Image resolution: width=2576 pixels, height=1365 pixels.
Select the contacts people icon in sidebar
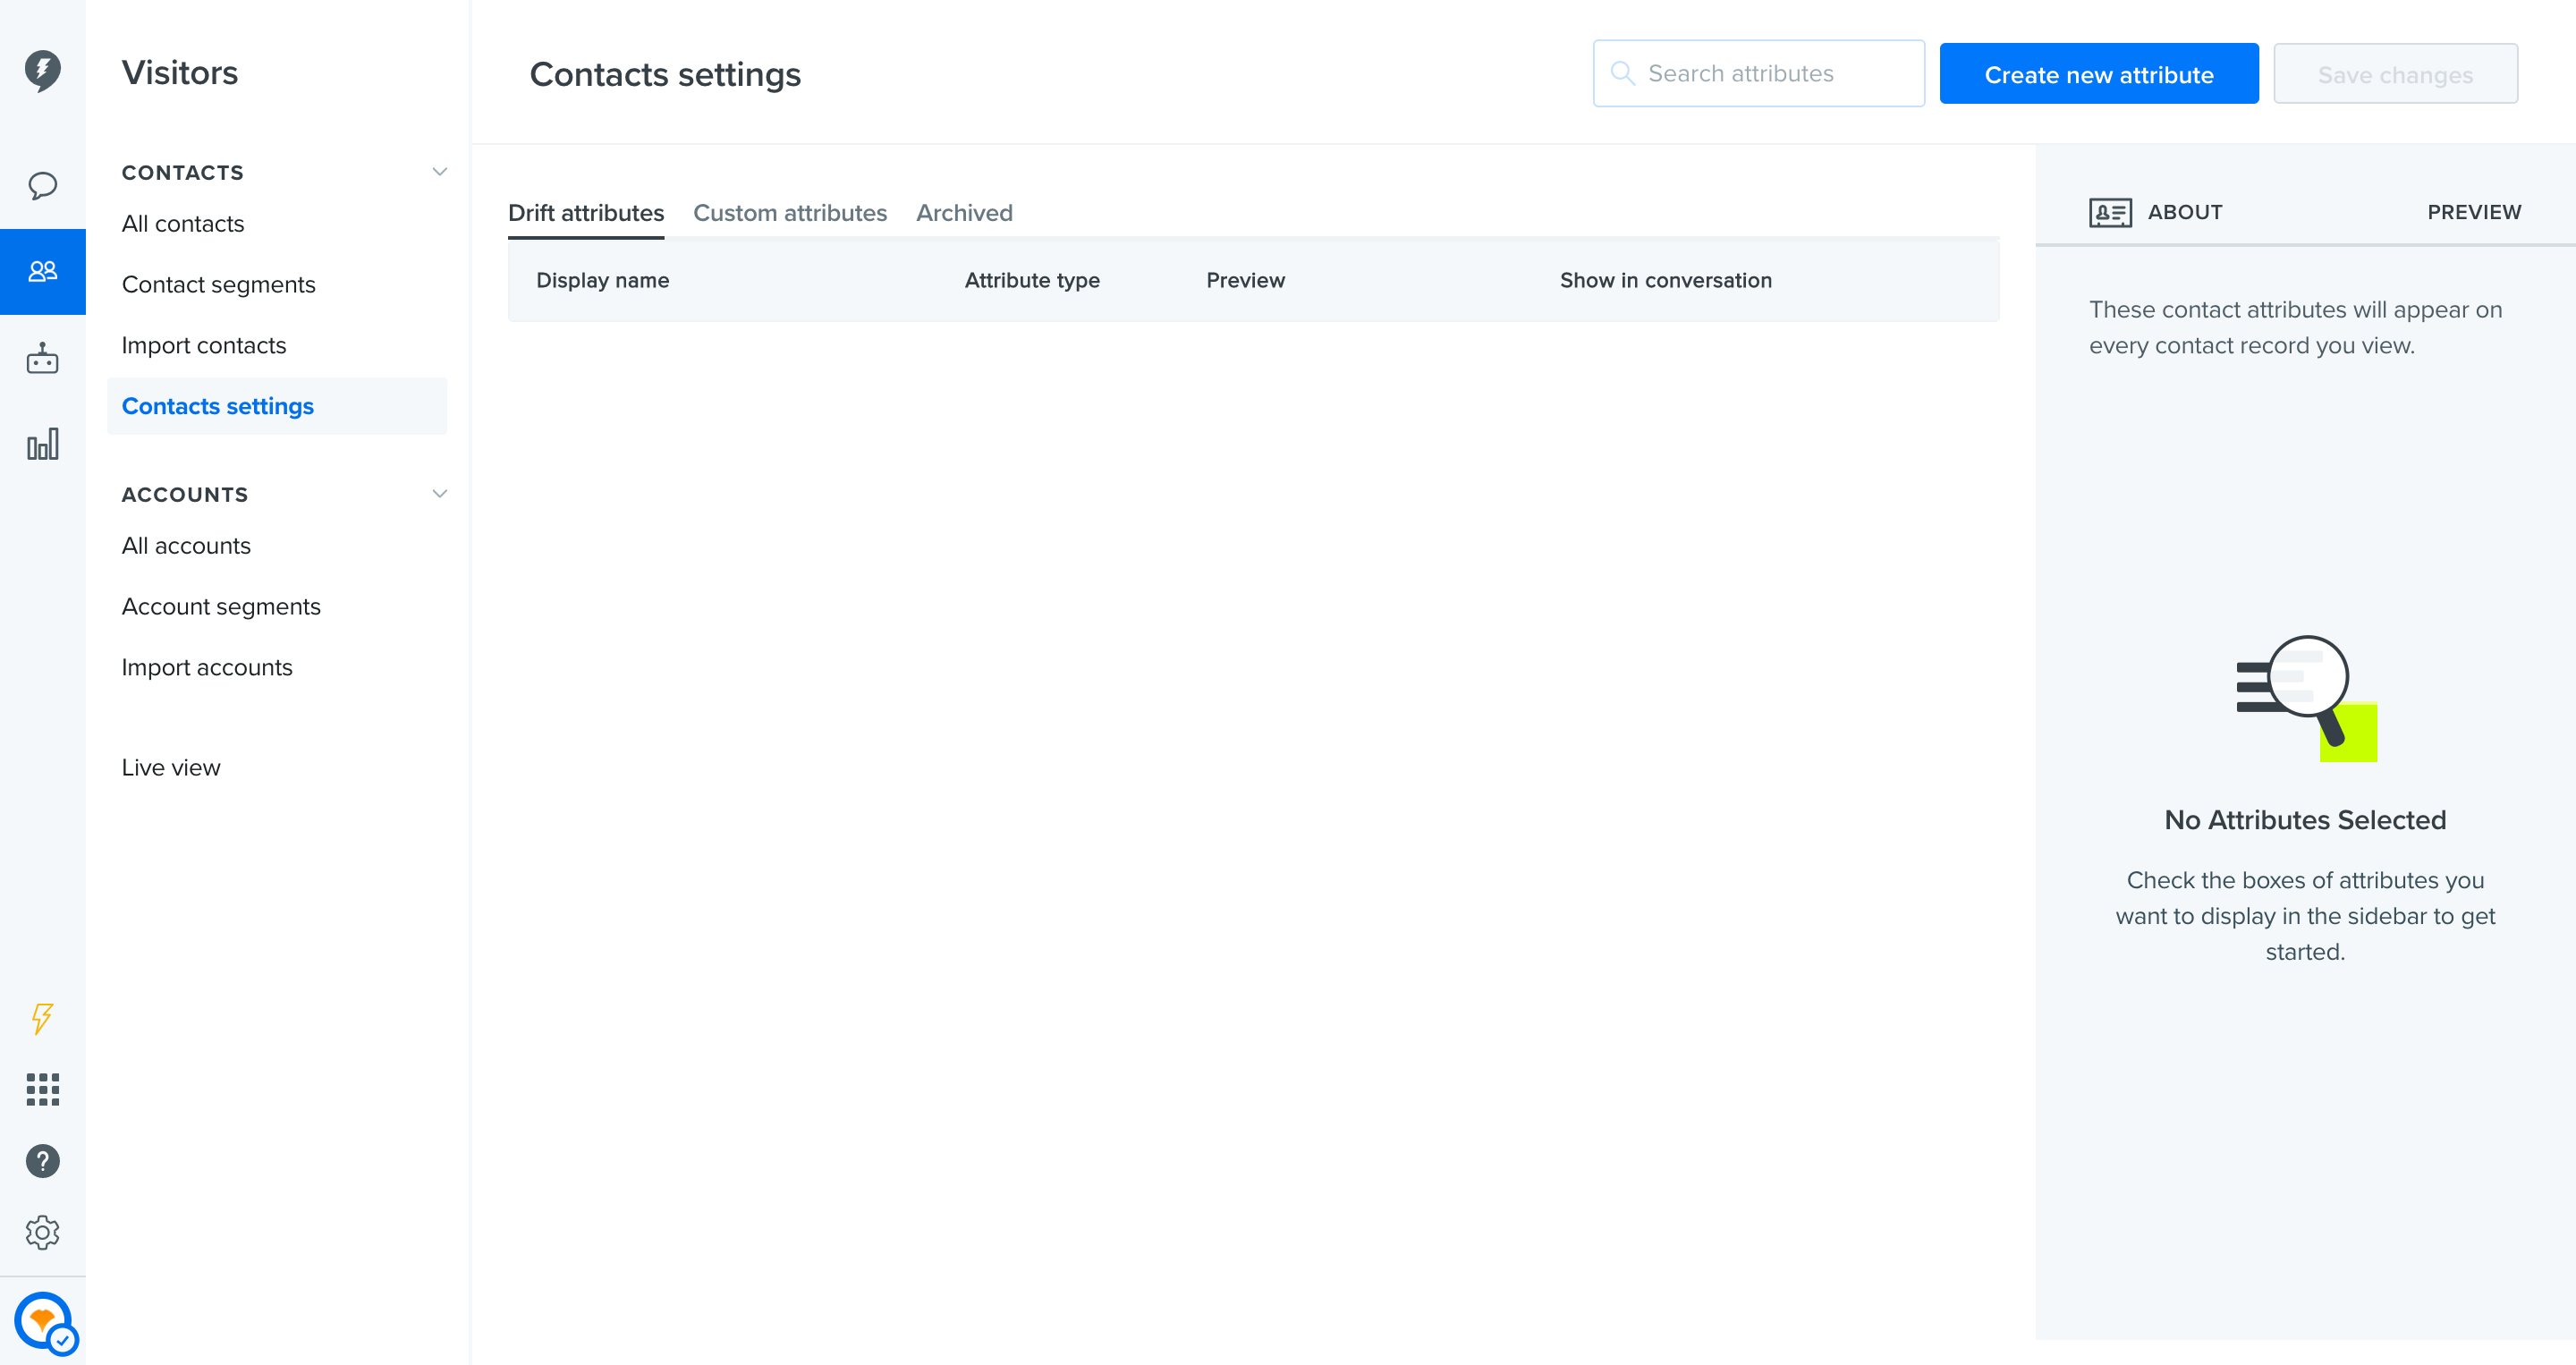pyautogui.click(x=42, y=271)
